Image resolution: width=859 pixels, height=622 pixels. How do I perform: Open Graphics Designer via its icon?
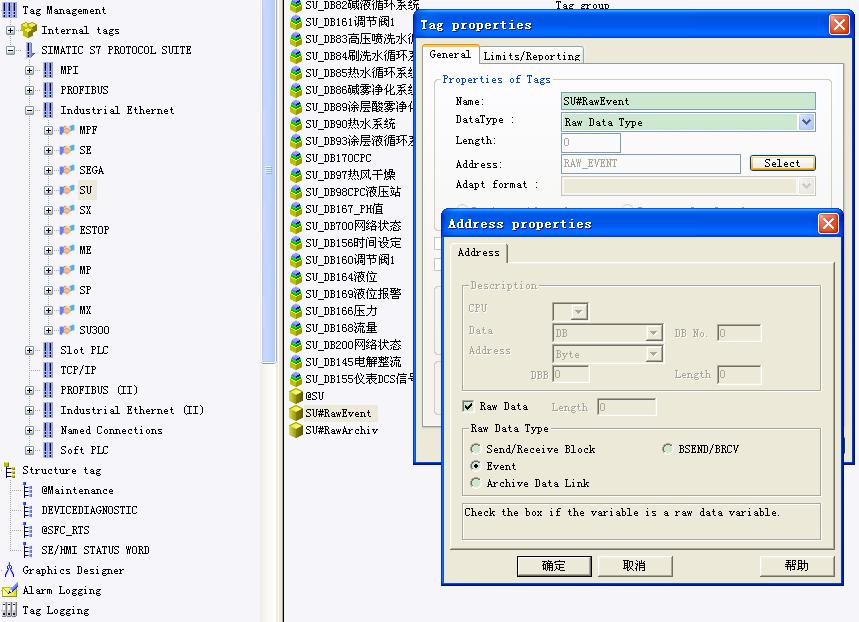coord(9,570)
